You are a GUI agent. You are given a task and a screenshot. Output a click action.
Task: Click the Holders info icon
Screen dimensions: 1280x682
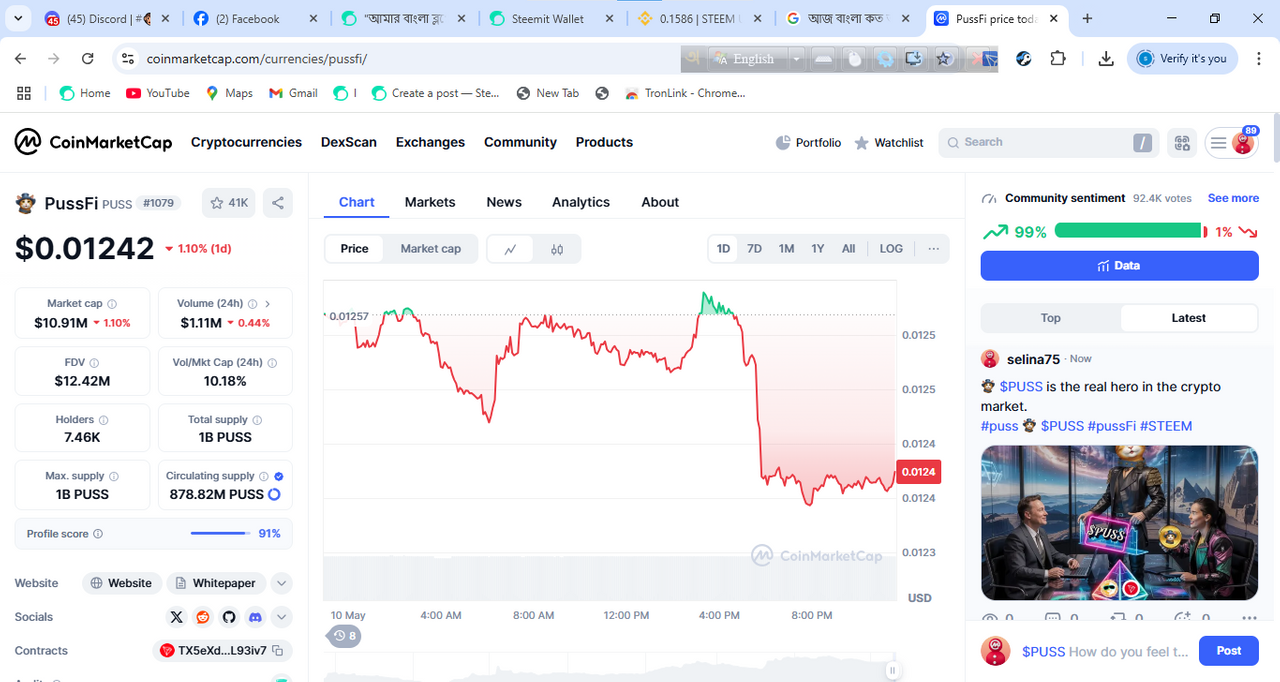104,420
